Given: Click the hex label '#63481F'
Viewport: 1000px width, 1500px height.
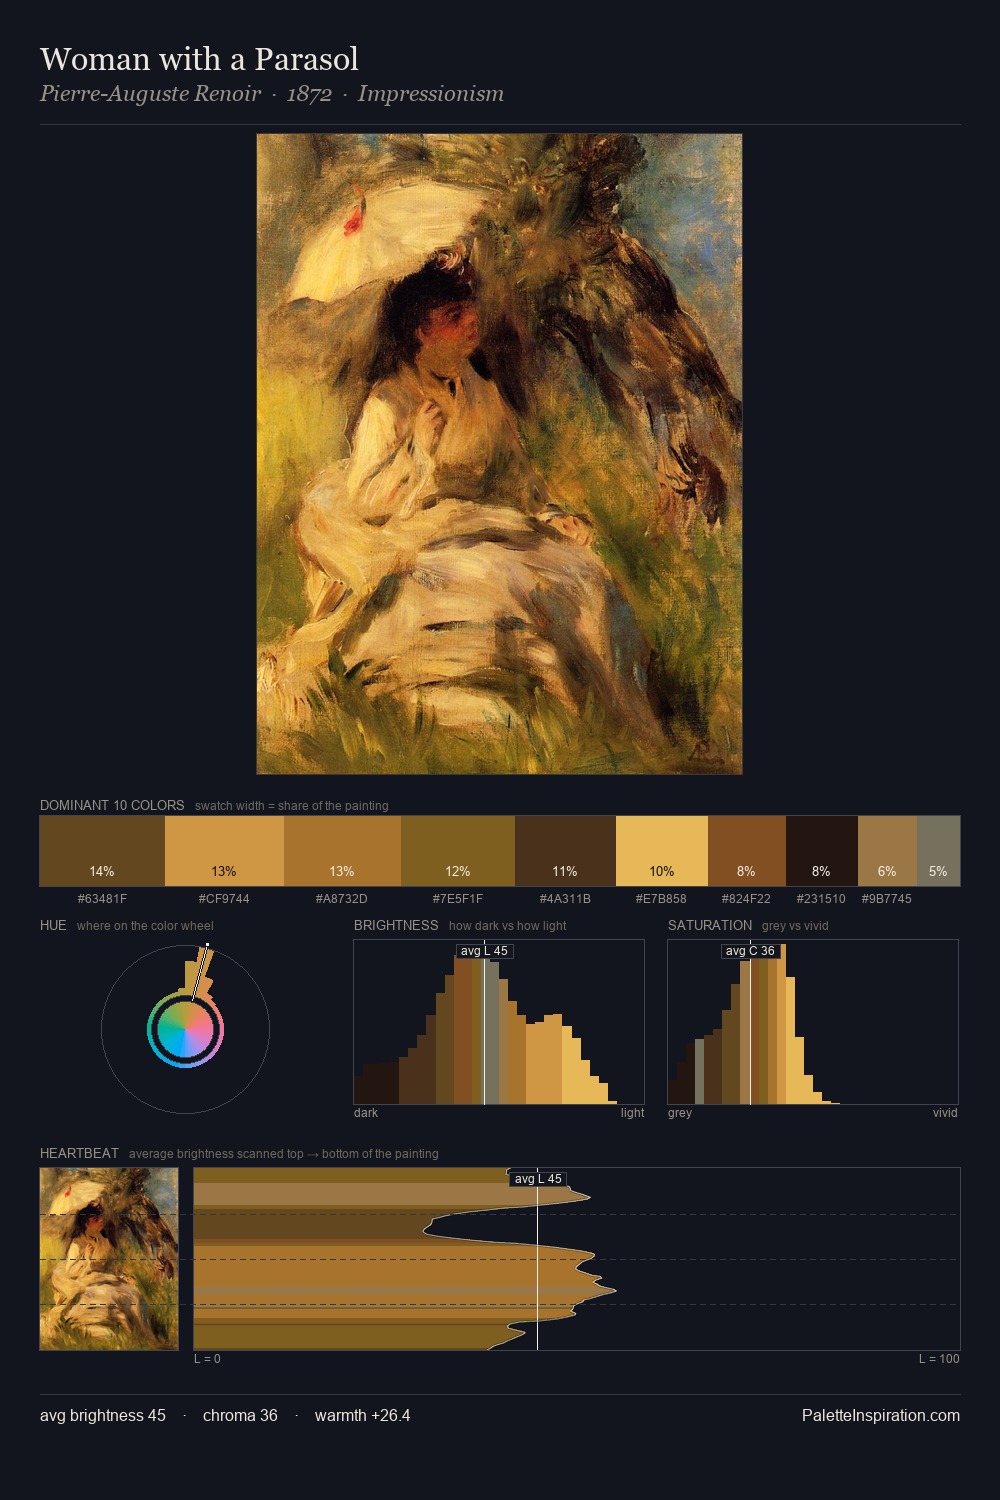Looking at the screenshot, I should pyautogui.click(x=102, y=899).
